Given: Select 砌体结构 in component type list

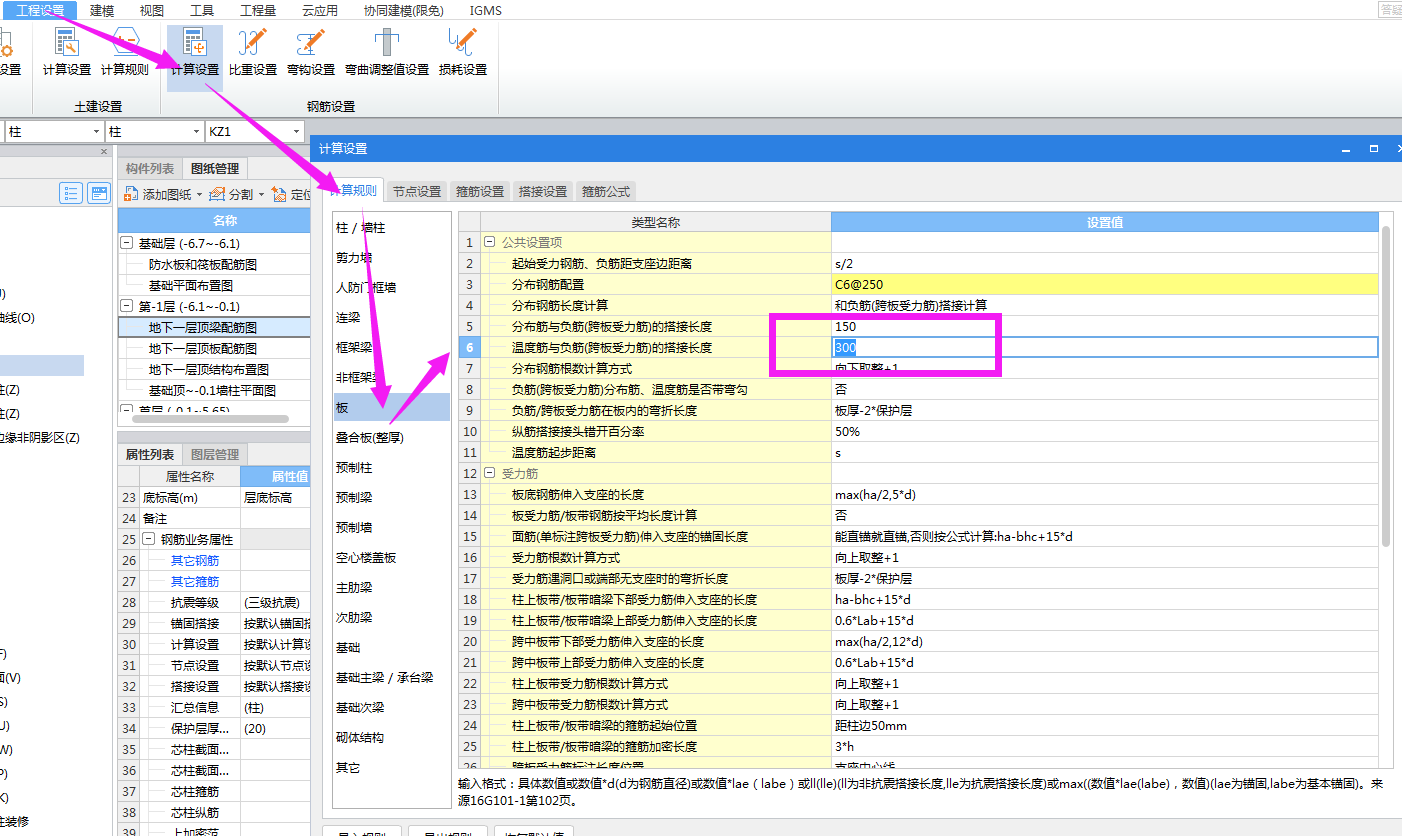Looking at the screenshot, I should click(x=392, y=737).
